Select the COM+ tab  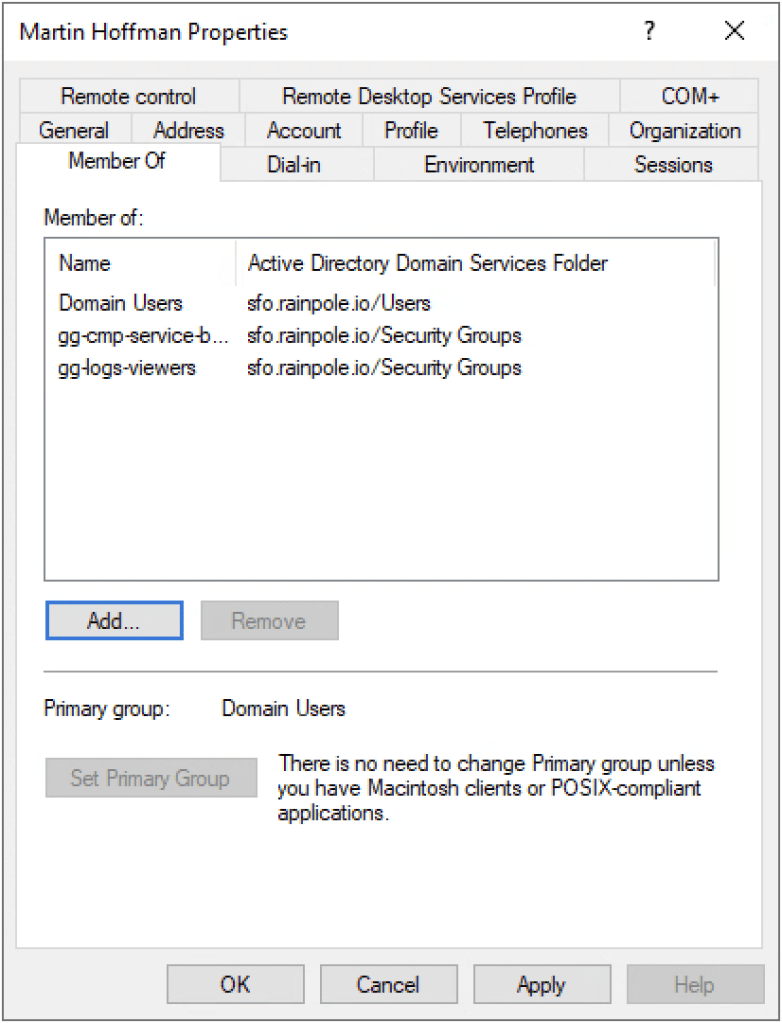coord(689,97)
